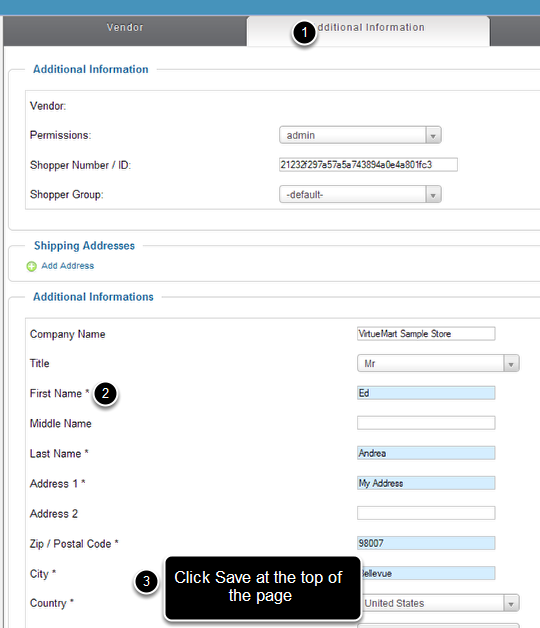
Task: Open the Add Address link
Action: (x=68, y=266)
